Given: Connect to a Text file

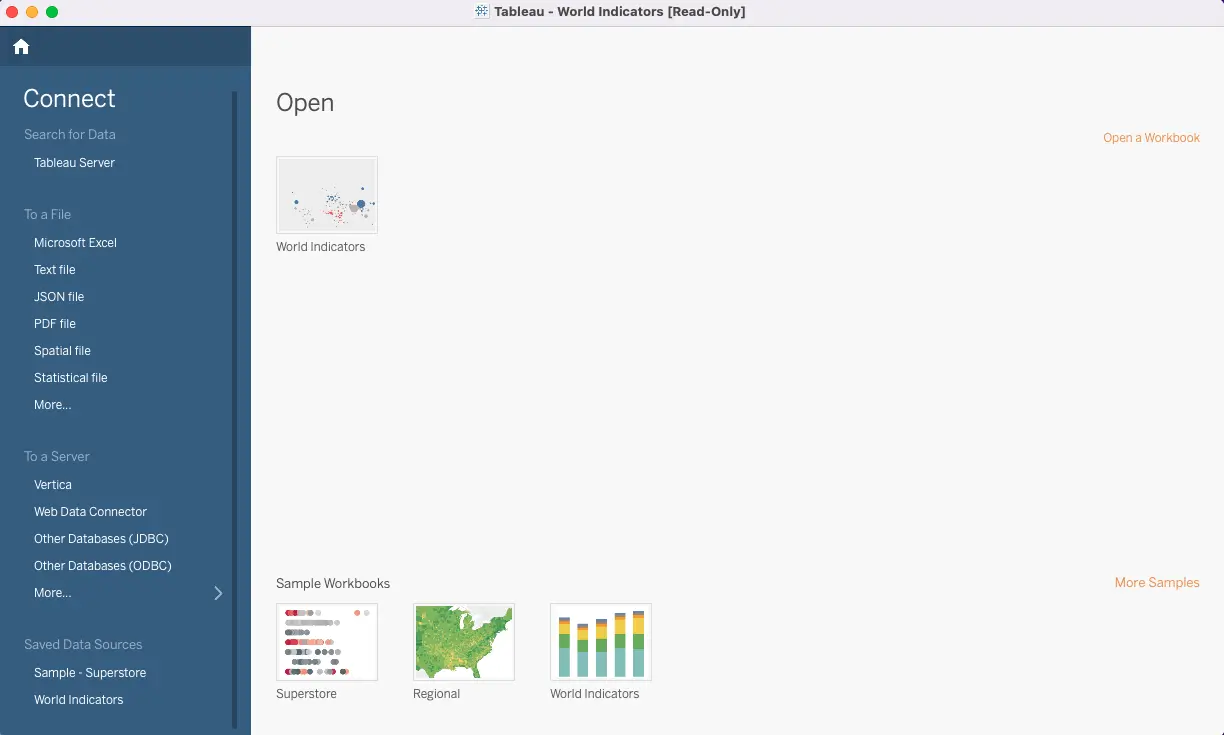Looking at the screenshot, I should 54,269.
